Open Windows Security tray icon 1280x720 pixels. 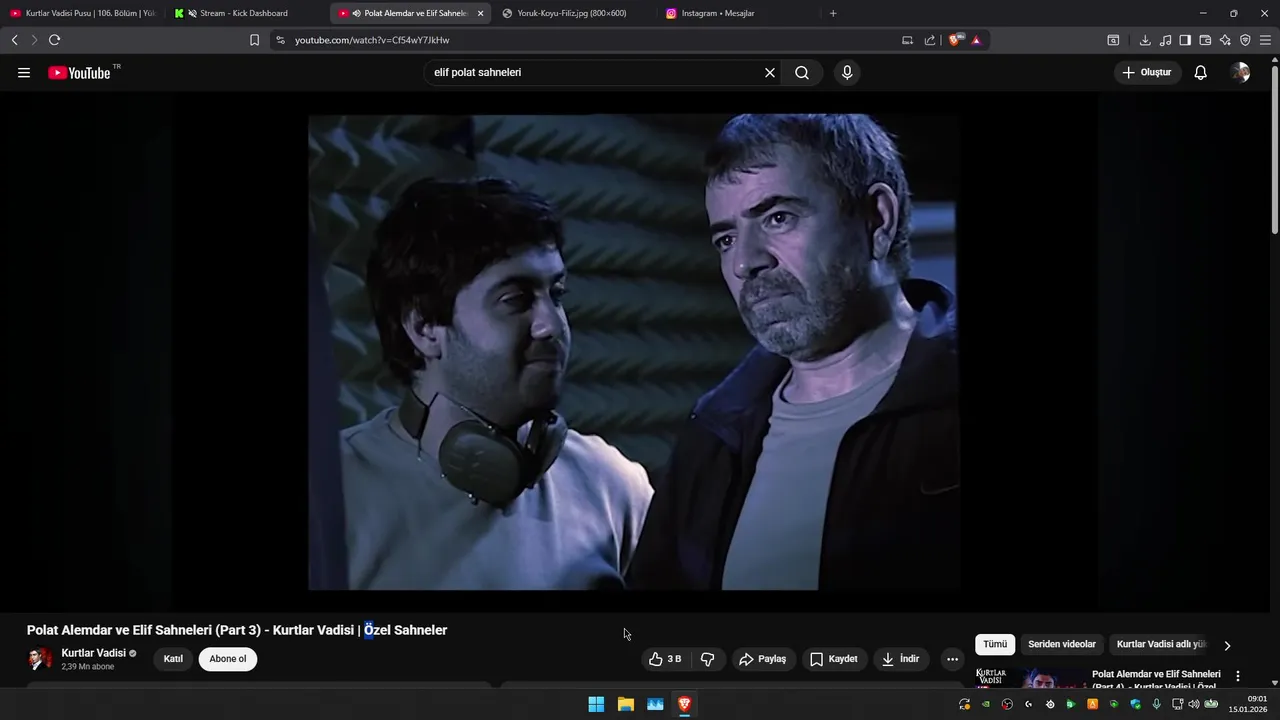(x=1135, y=704)
